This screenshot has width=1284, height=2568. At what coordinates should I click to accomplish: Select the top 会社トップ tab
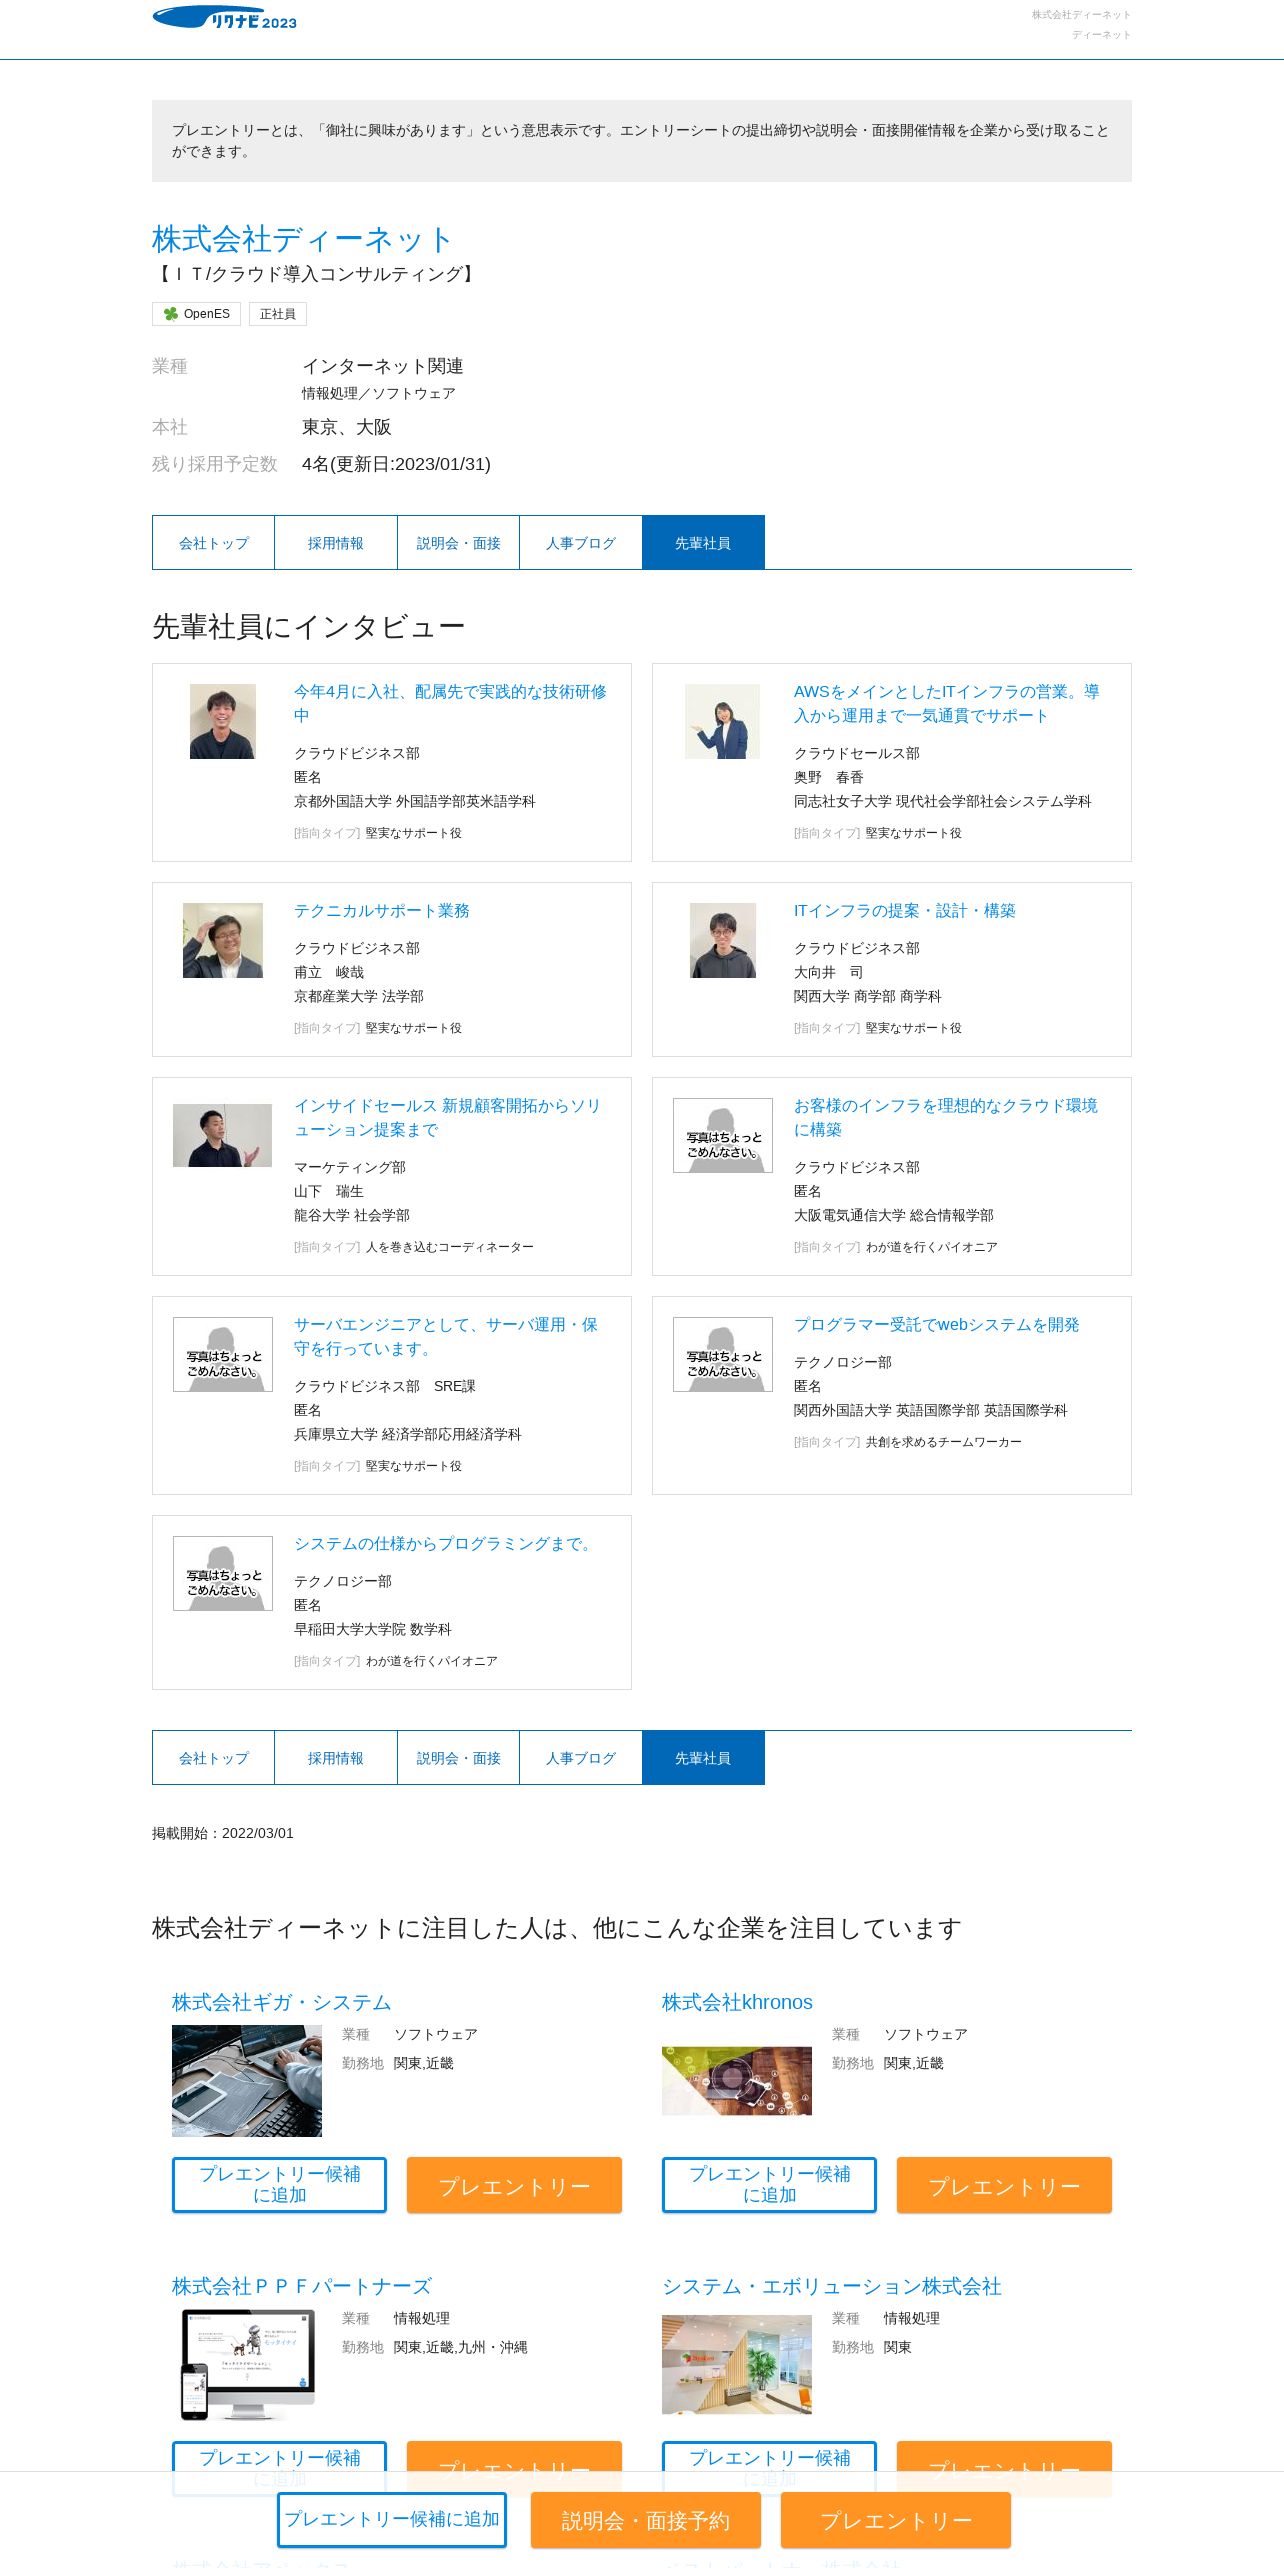coord(213,543)
